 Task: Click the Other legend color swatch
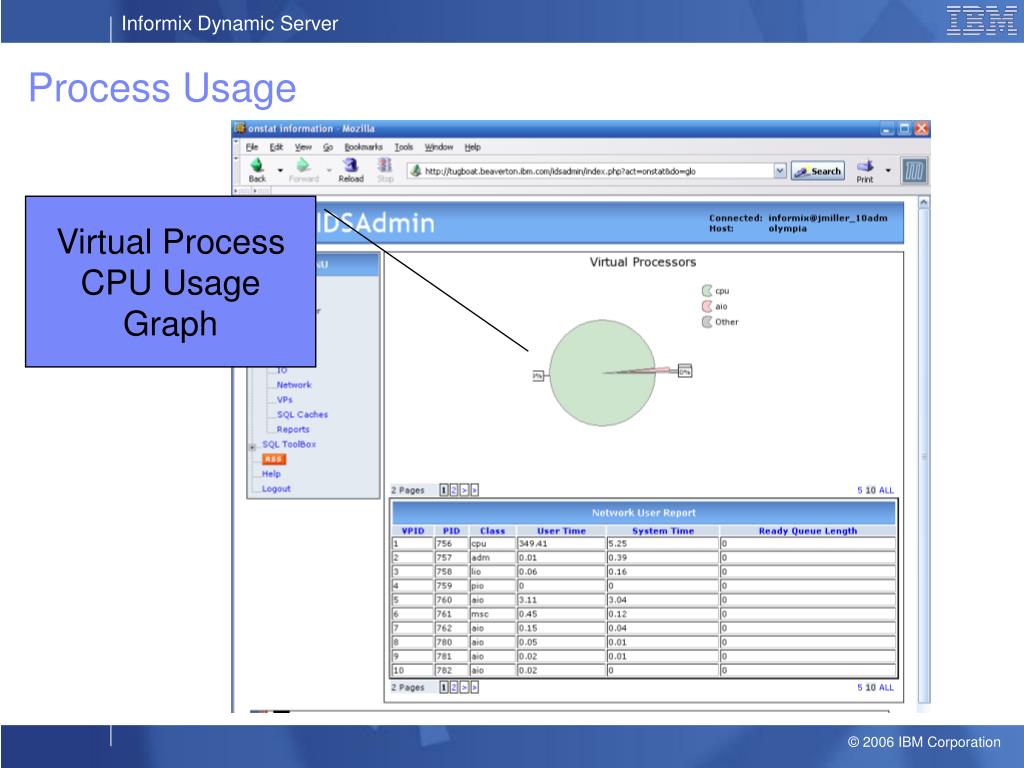tap(707, 322)
